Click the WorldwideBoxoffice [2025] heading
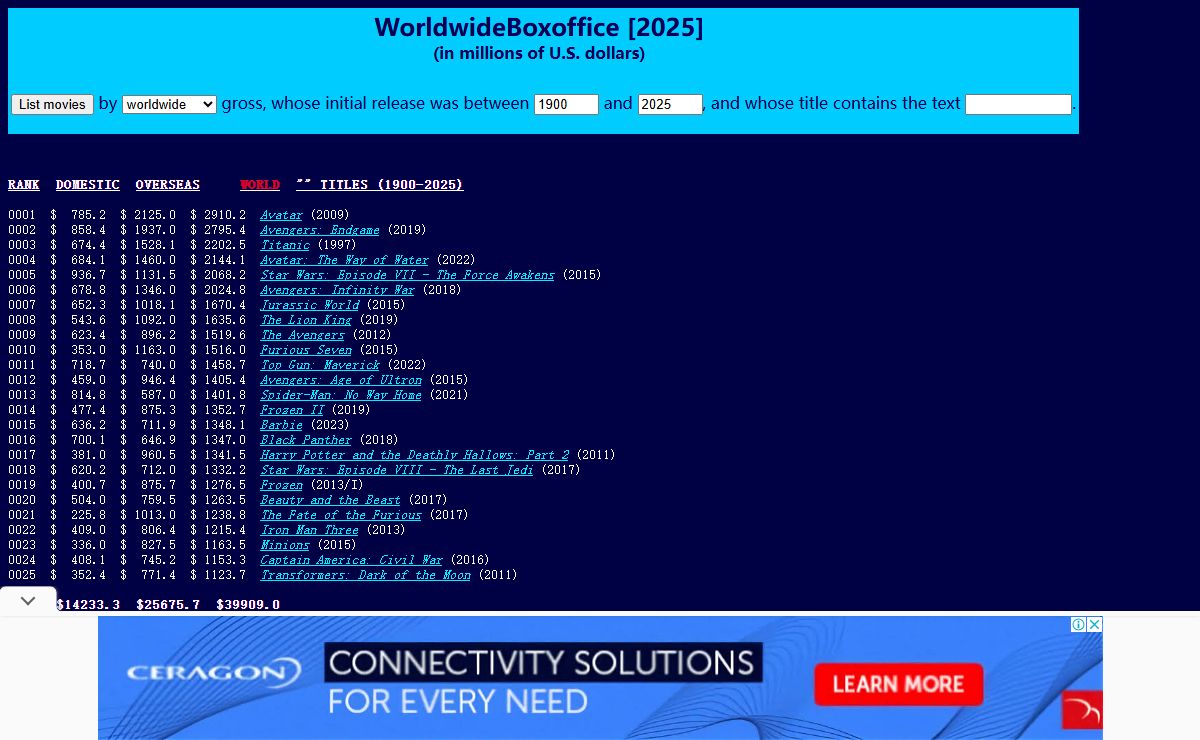This screenshot has height=740, width=1200. tap(539, 28)
